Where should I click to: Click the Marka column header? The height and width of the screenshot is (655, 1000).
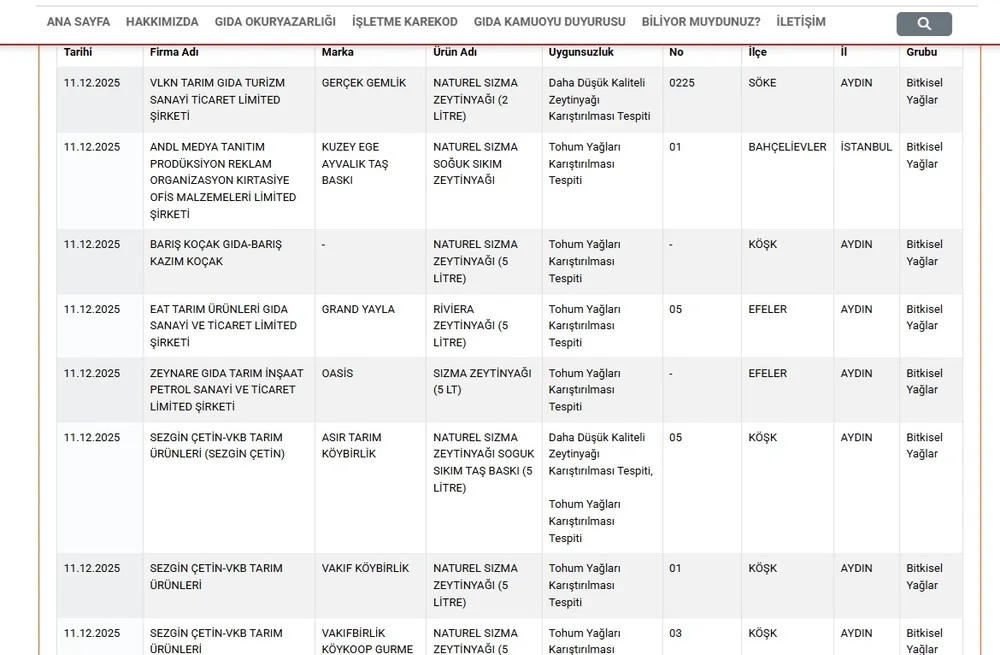[x=337, y=52]
